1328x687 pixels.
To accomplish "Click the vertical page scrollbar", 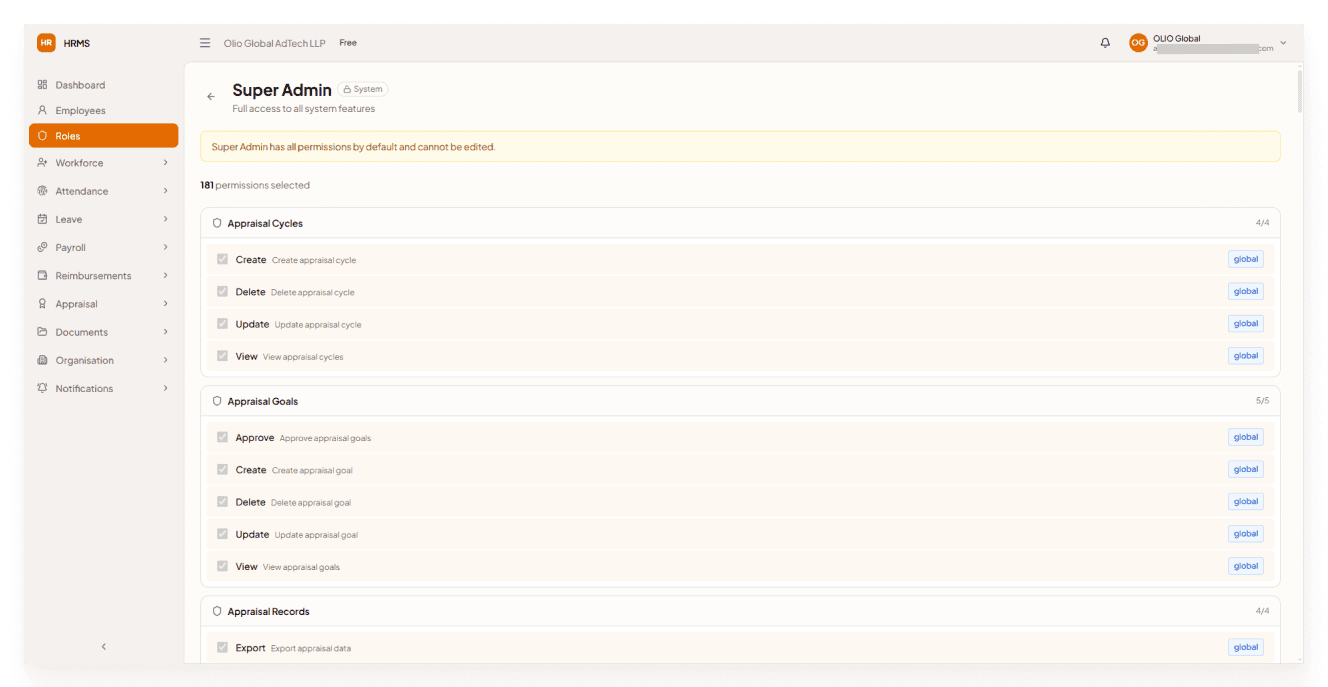I will [1299, 91].
